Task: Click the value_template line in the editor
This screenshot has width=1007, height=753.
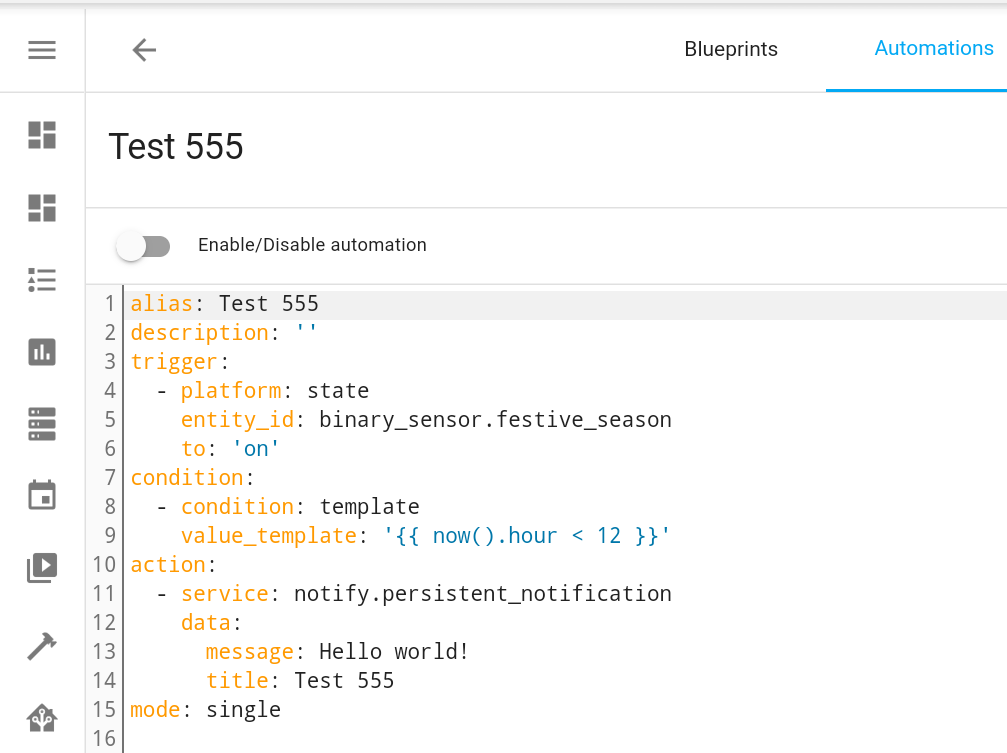Action: [424, 535]
